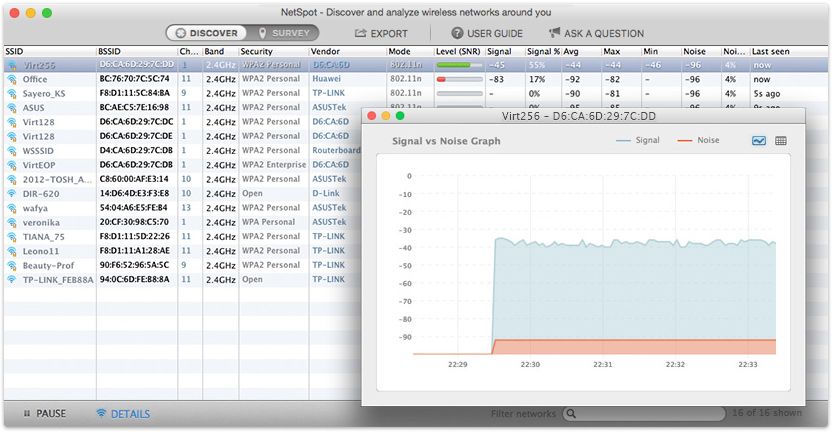Select the DIR-620 network name

click(x=41, y=194)
